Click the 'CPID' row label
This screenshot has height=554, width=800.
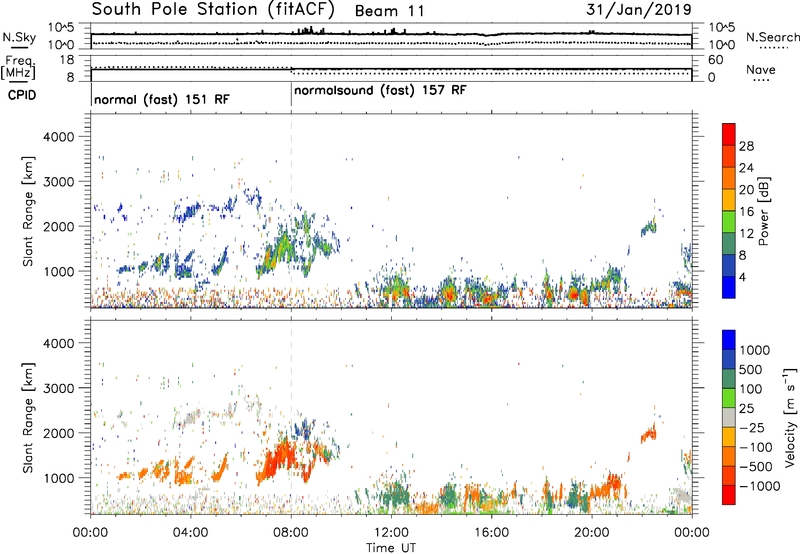(x=22, y=95)
